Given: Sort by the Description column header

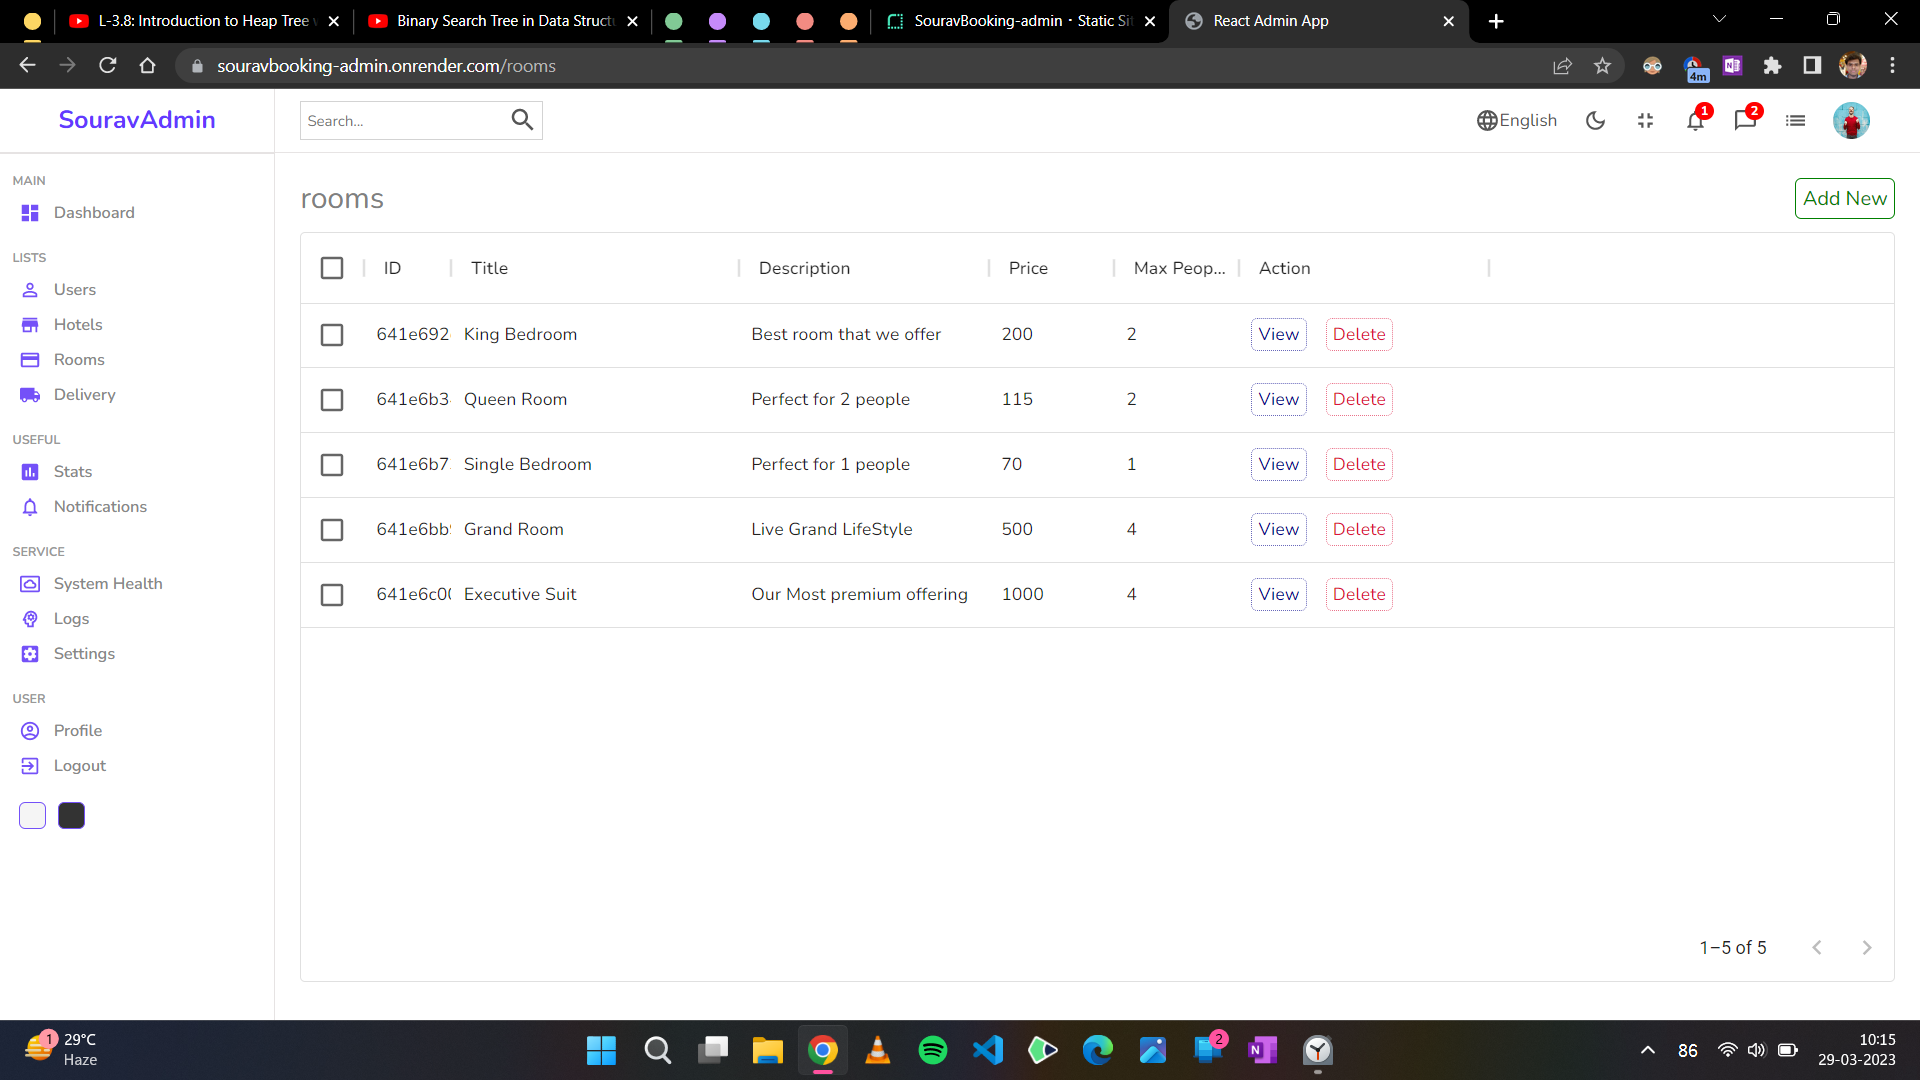Looking at the screenshot, I should (x=804, y=268).
